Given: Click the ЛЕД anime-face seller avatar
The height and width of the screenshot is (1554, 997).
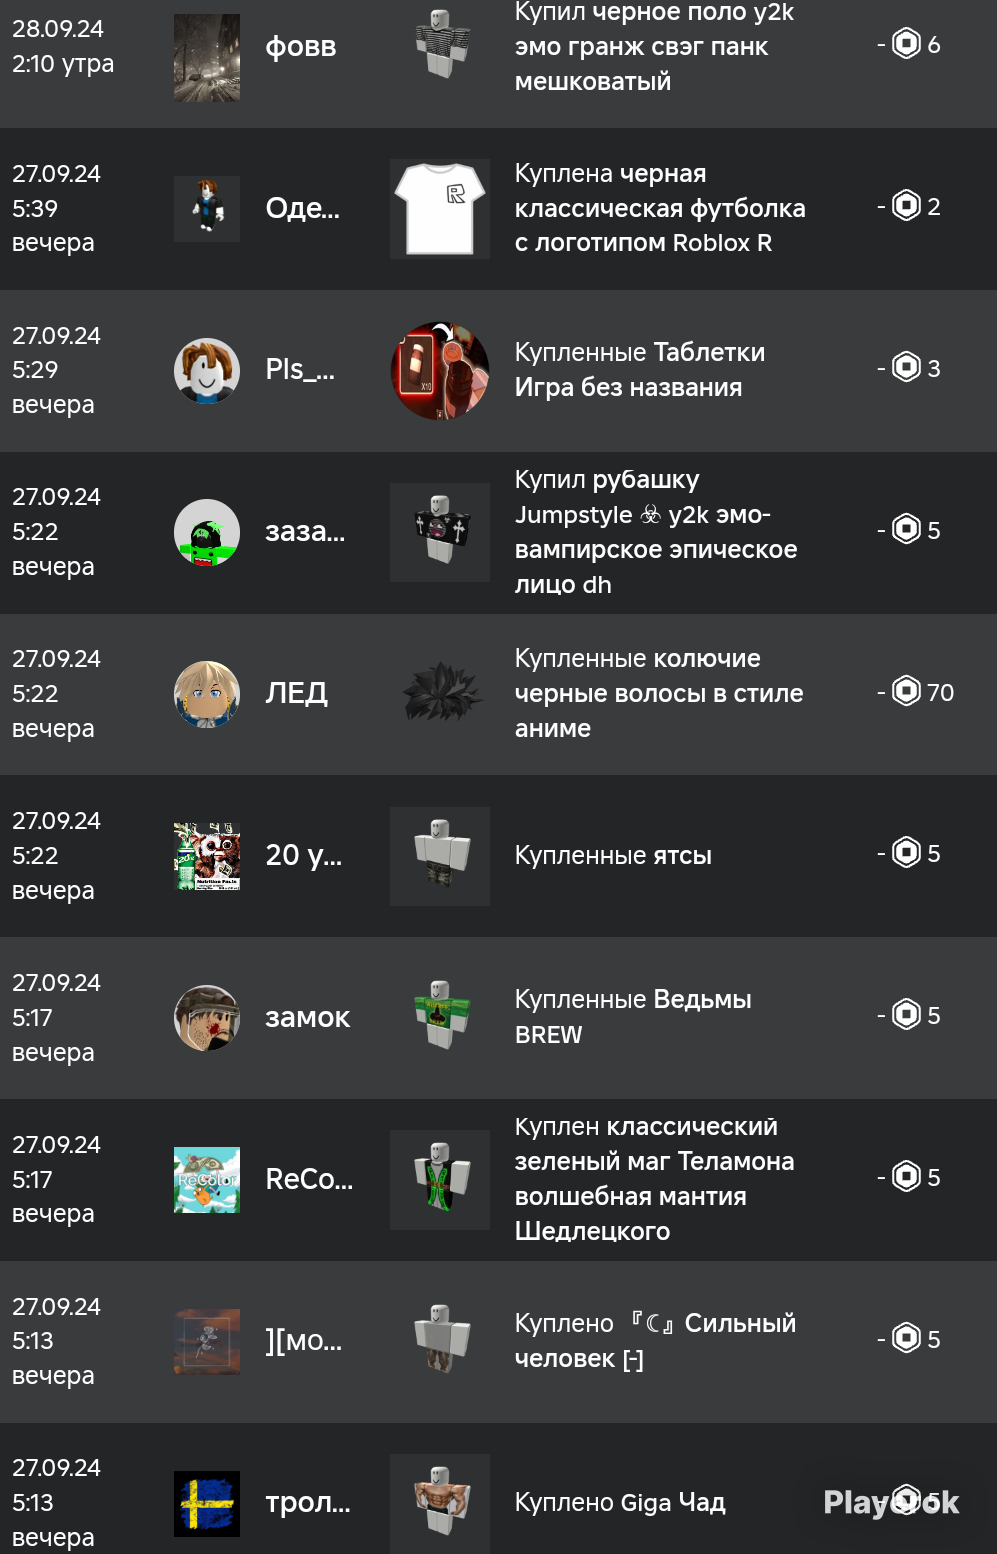Looking at the screenshot, I should pos(207,693).
